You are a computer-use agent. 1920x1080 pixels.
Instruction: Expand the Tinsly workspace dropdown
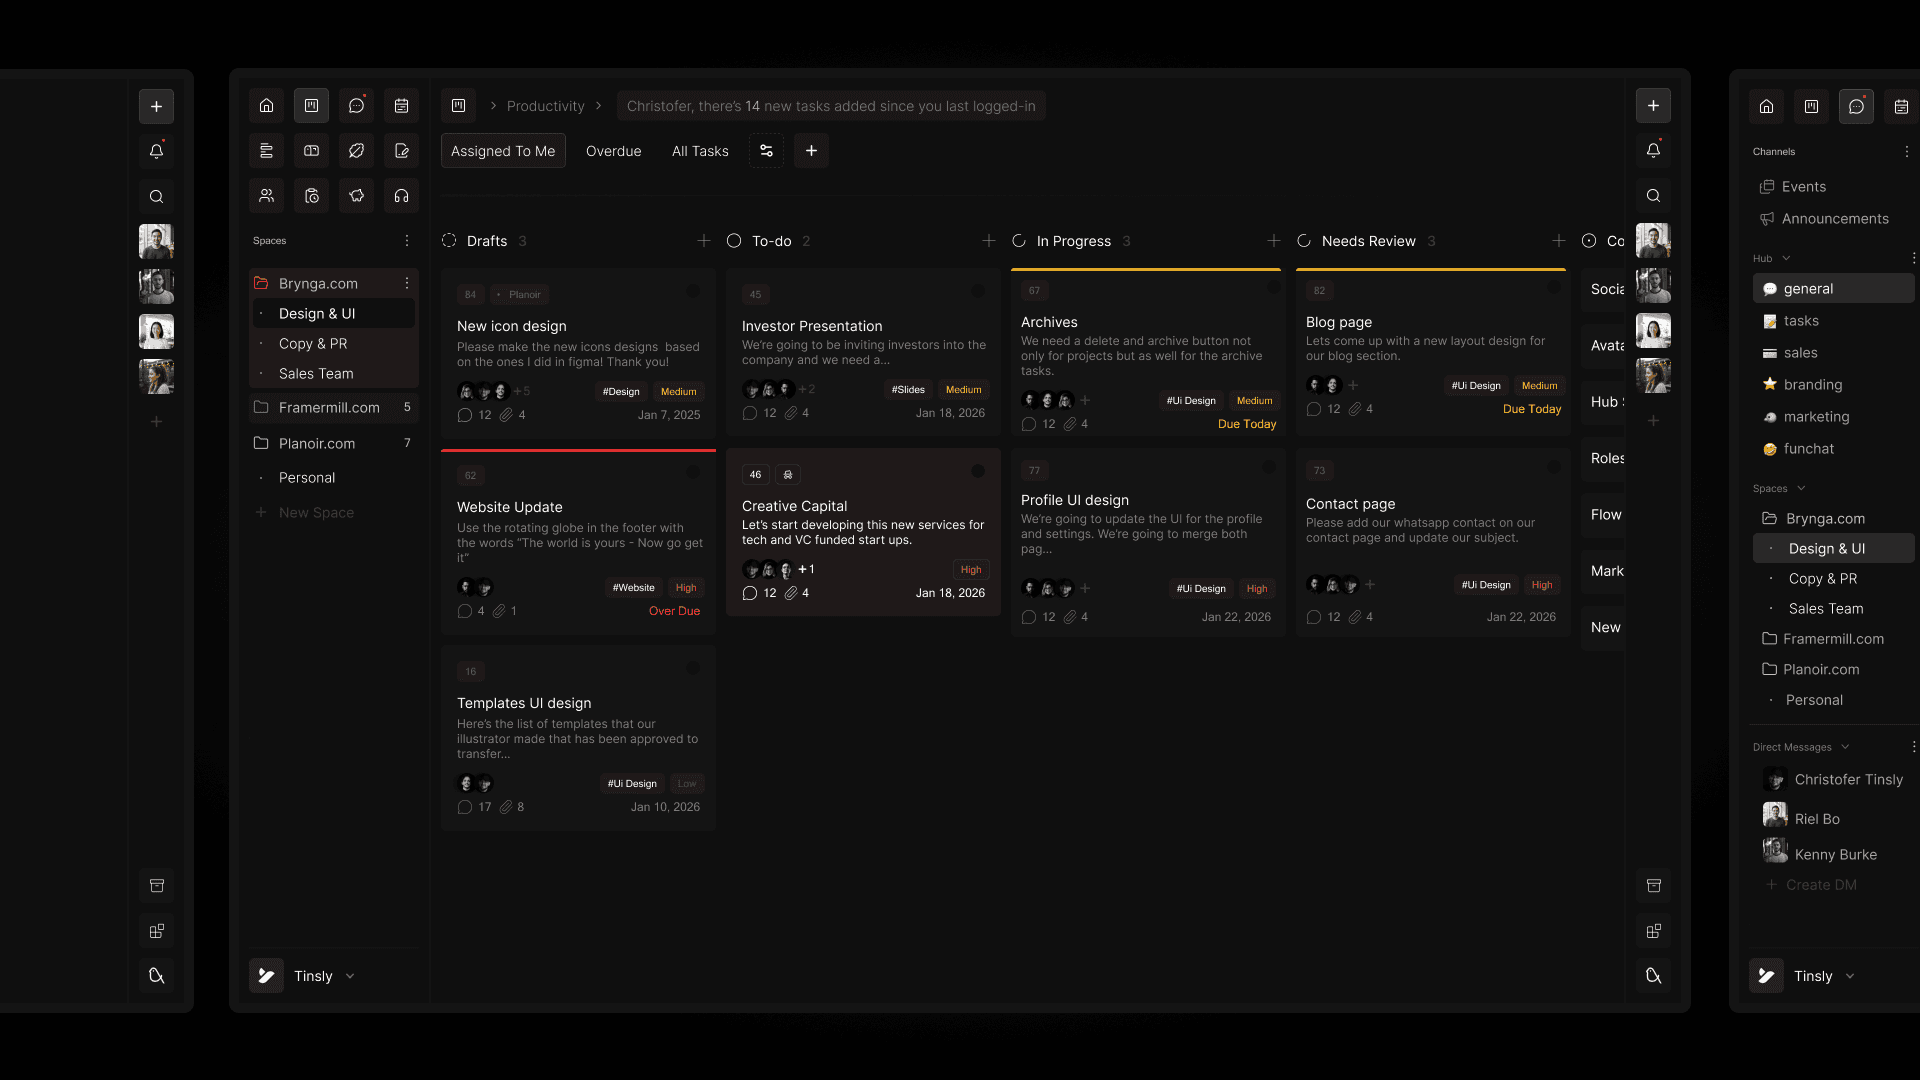349,976
